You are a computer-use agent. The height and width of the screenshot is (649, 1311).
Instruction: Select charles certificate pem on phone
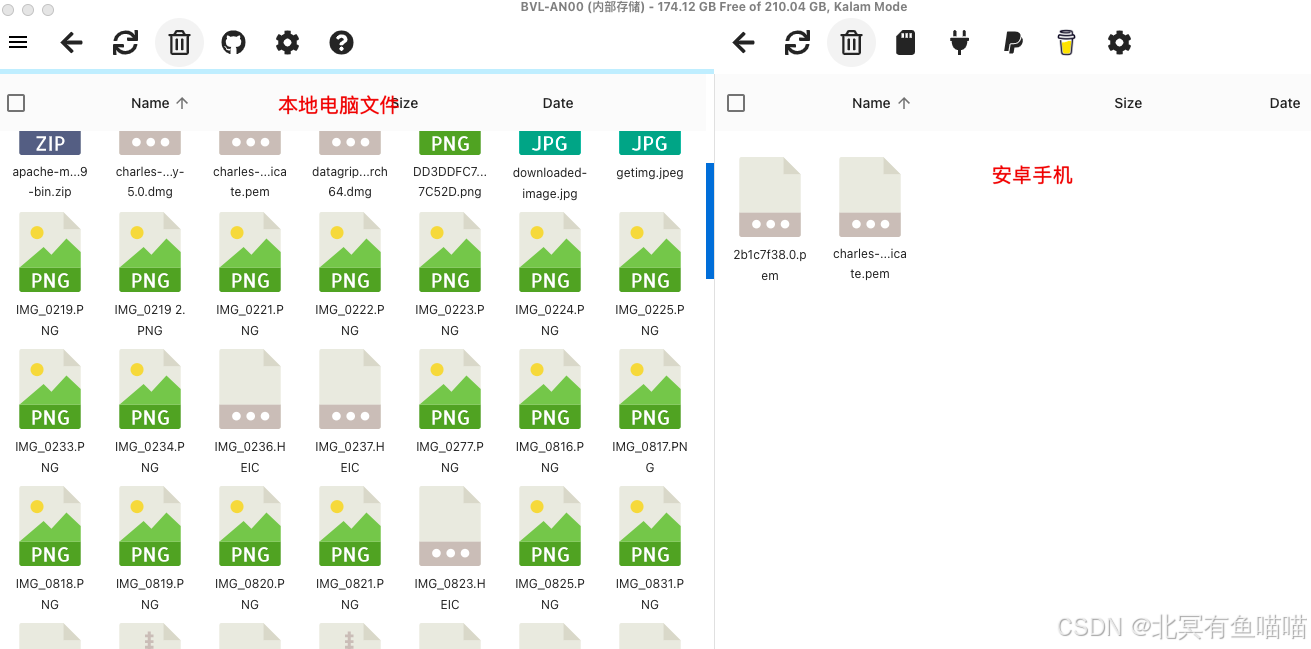pyautogui.click(x=870, y=197)
